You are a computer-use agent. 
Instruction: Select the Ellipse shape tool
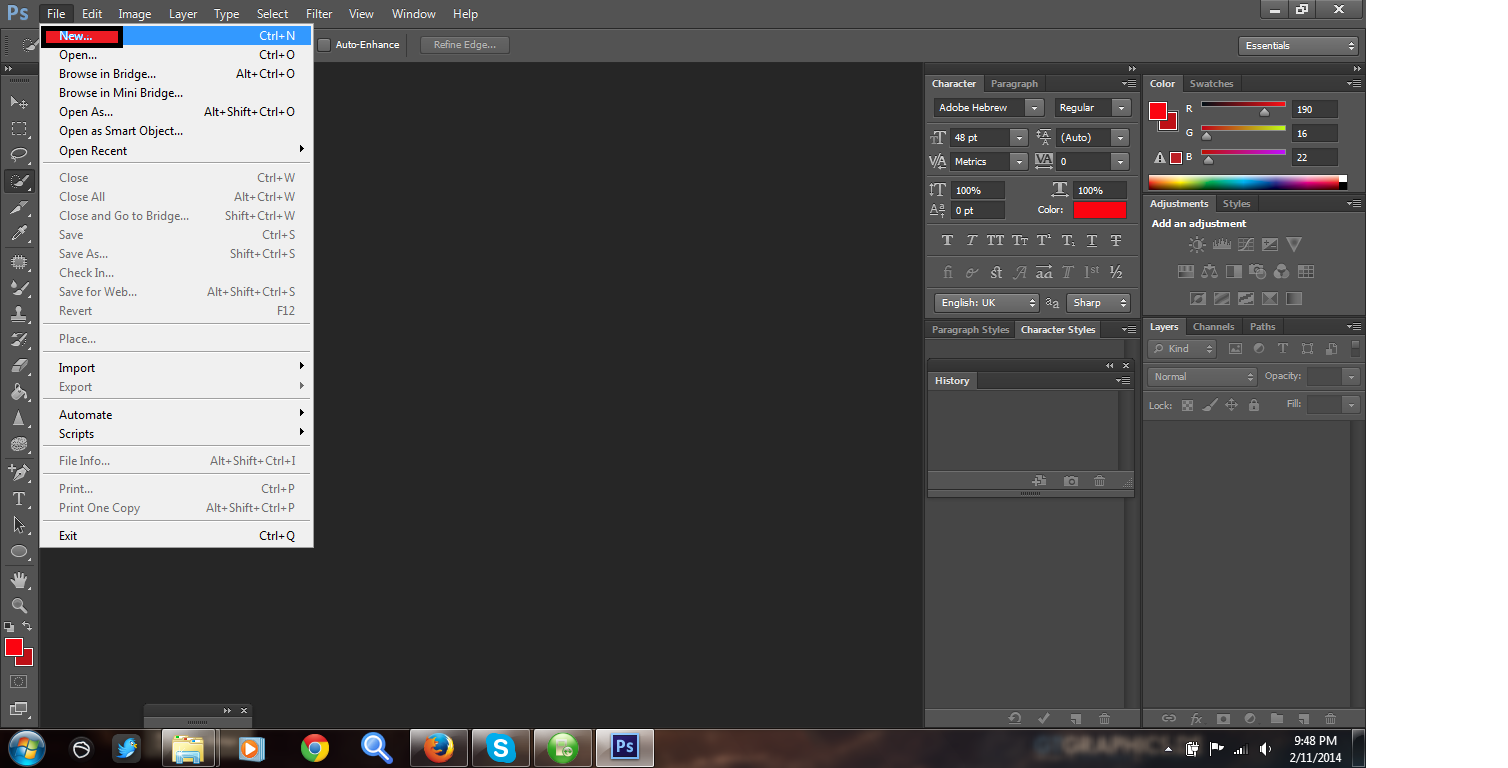19,551
